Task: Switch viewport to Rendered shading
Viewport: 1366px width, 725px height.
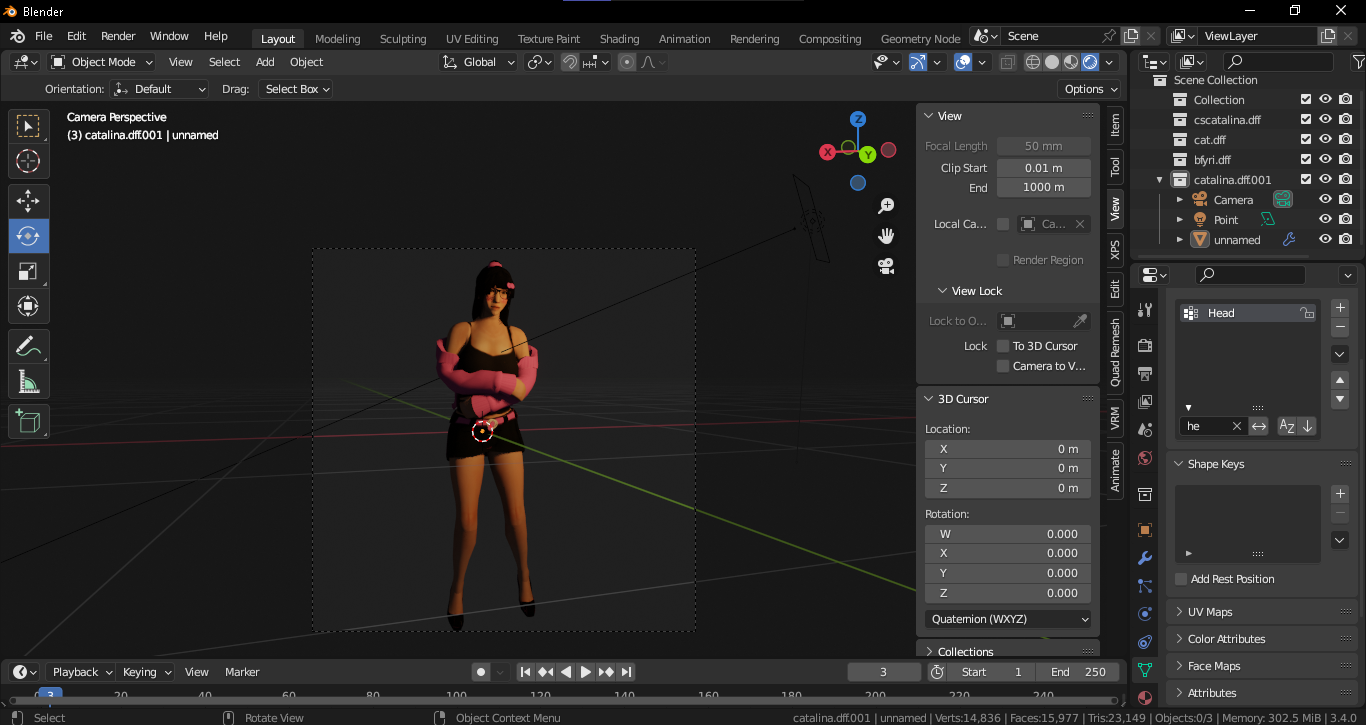Action: pos(1090,62)
